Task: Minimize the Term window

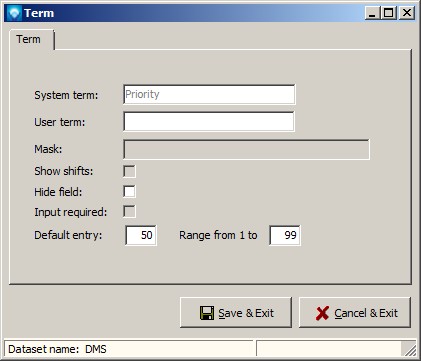Action: [372, 13]
